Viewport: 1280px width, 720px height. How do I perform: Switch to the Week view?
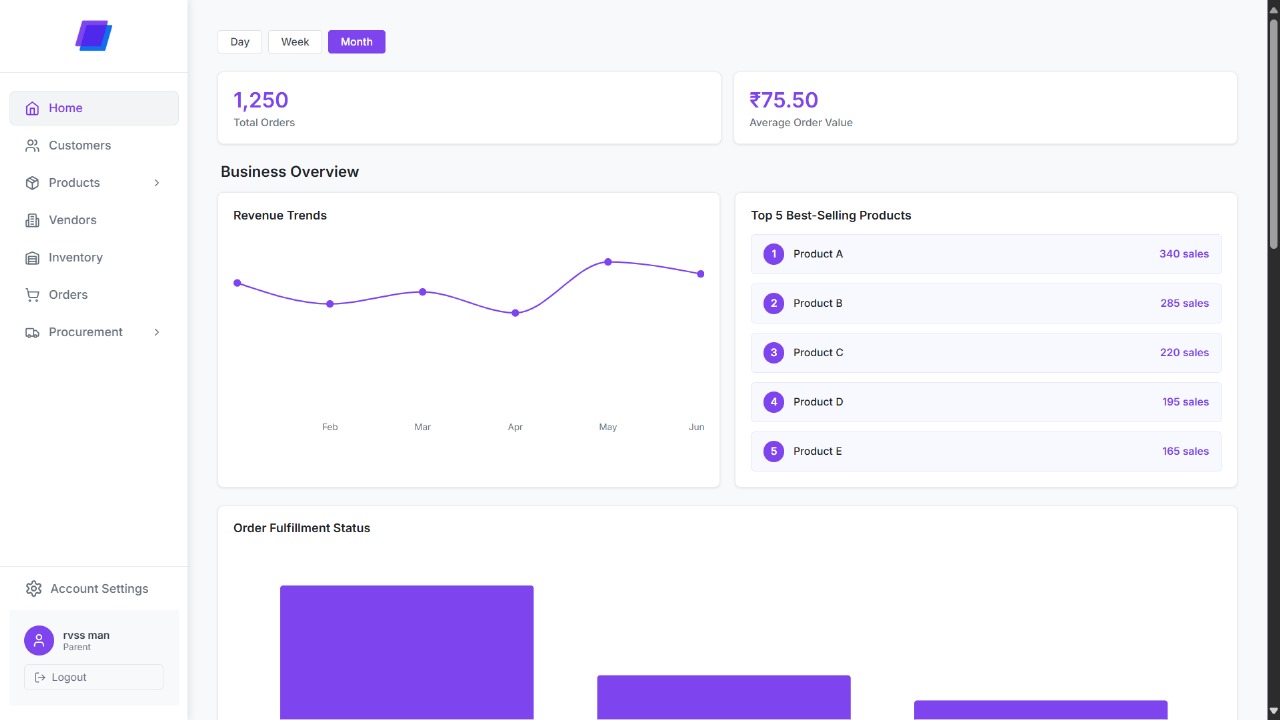(295, 41)
